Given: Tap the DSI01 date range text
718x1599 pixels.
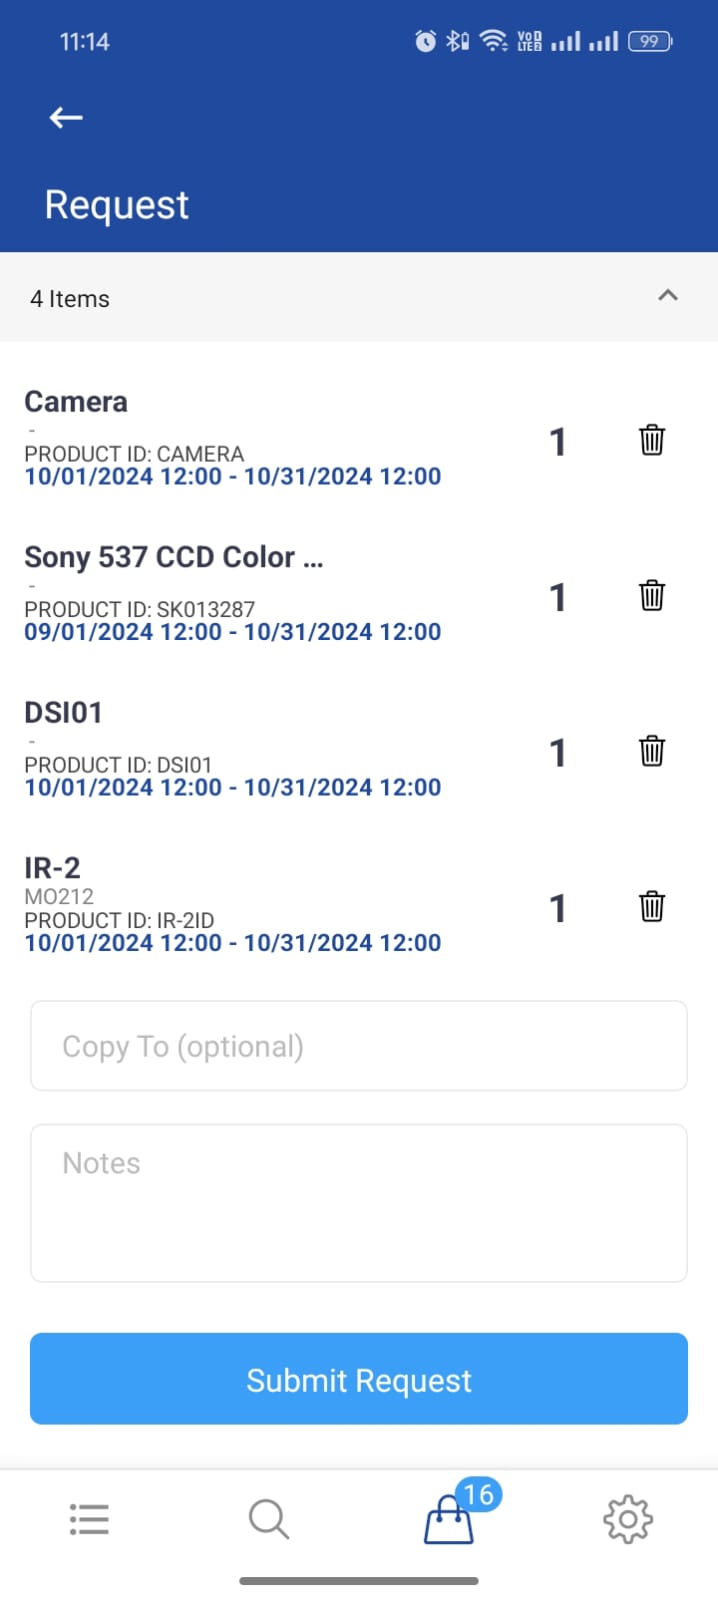Looking at the screenshot, I should 233,788.
